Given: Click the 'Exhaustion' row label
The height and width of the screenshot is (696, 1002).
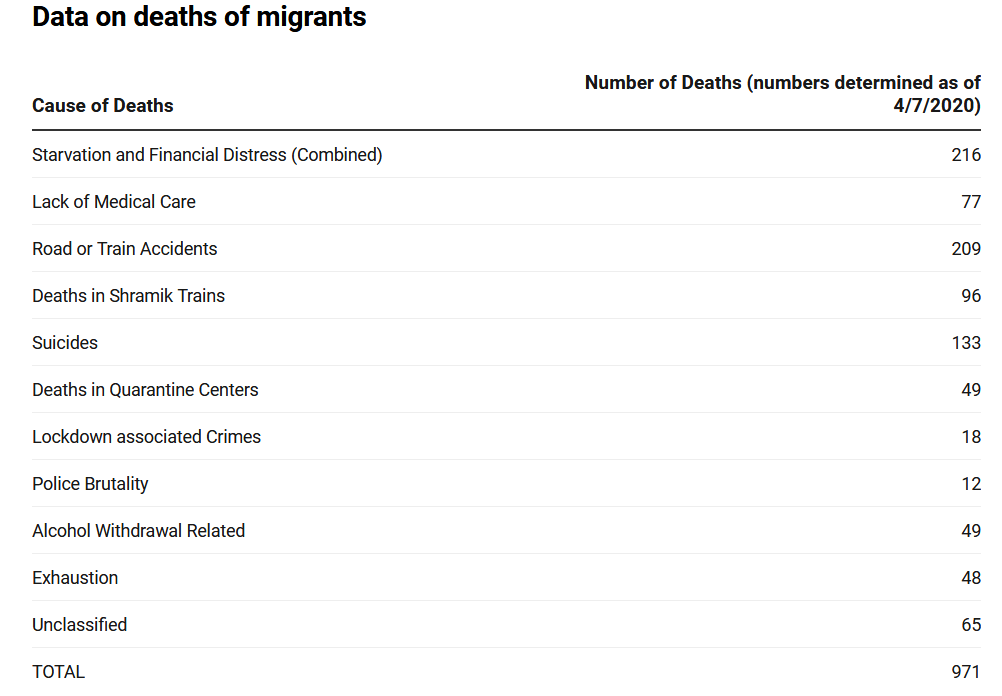Looking at the screenshot, I should [x=75, y=578].
